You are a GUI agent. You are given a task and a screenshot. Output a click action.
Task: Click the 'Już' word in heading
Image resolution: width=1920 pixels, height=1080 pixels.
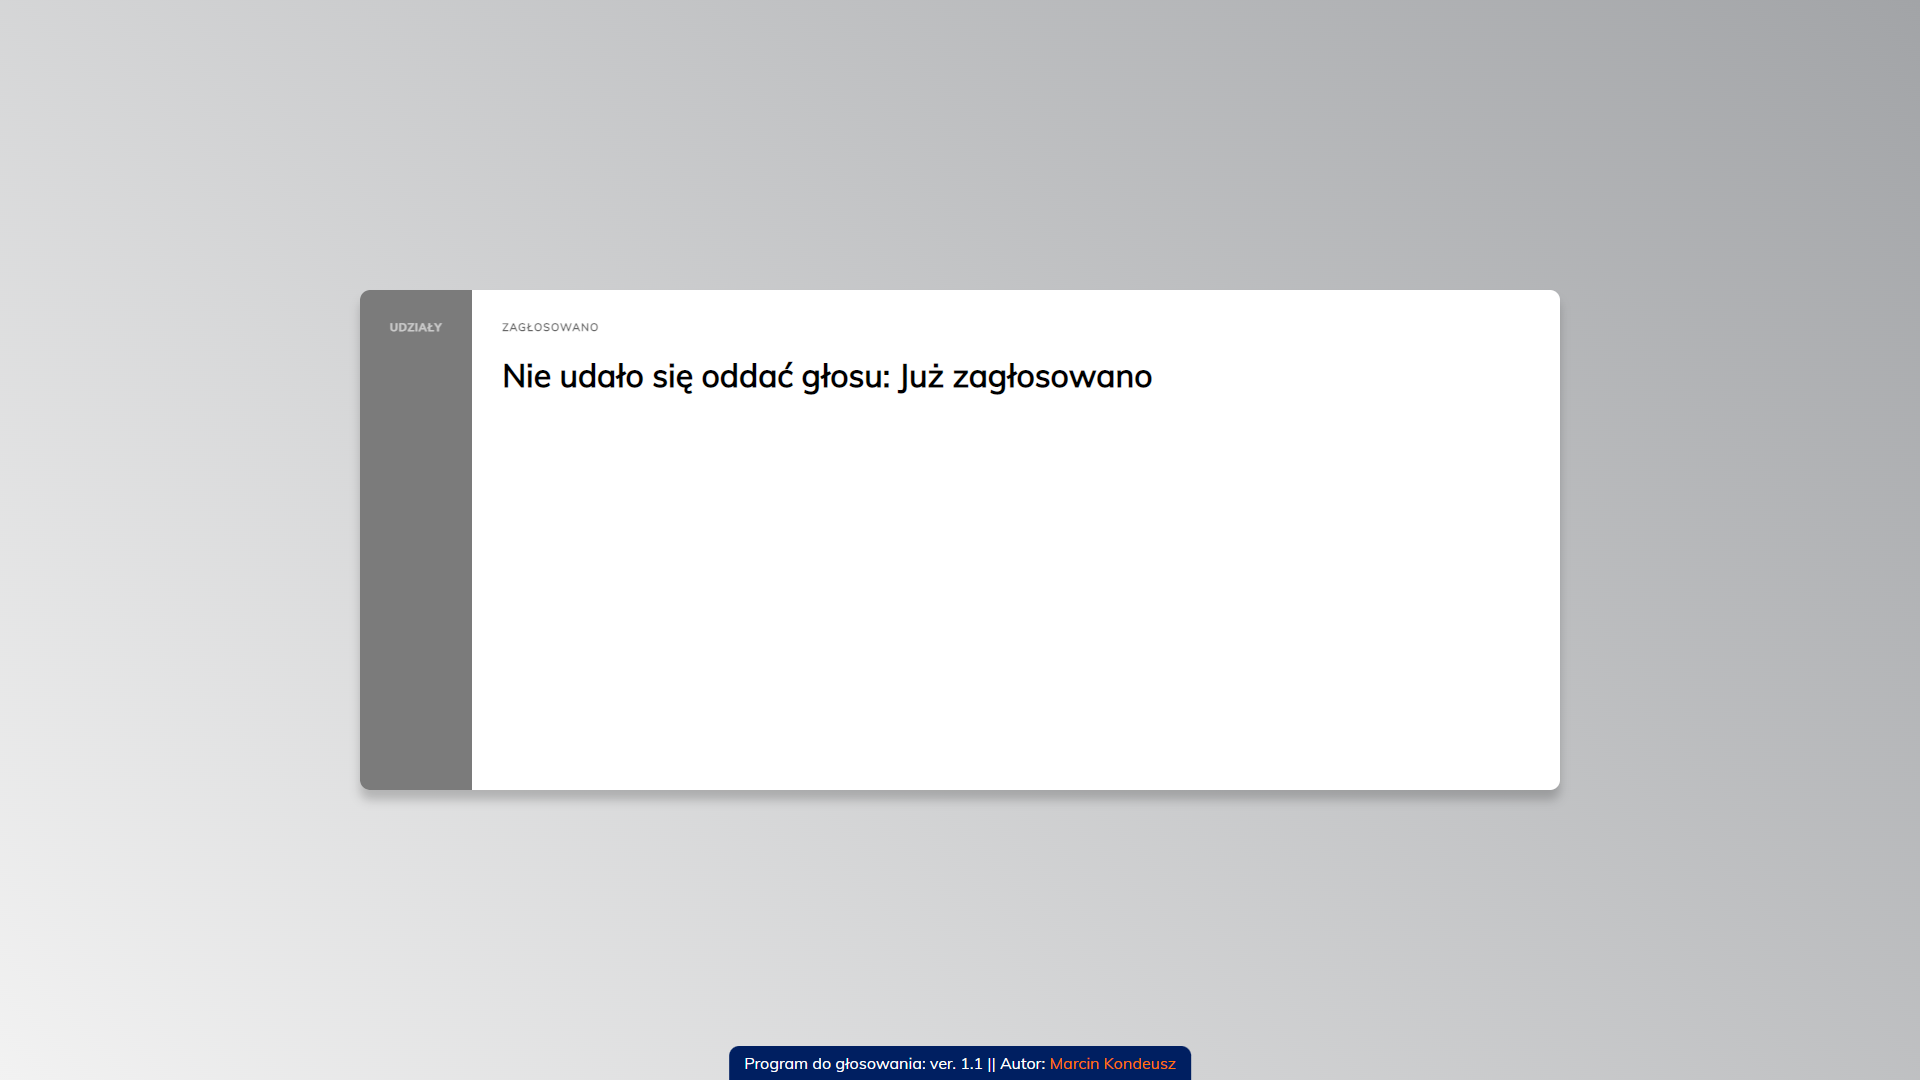tap(921, 377)
